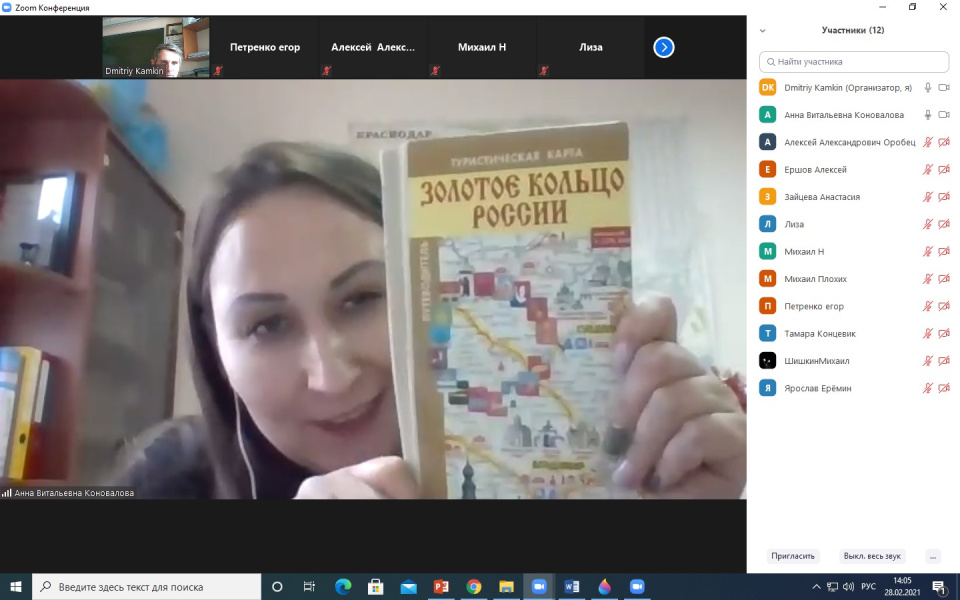Search participants in the Найти участника field

[x=854, y=62]
